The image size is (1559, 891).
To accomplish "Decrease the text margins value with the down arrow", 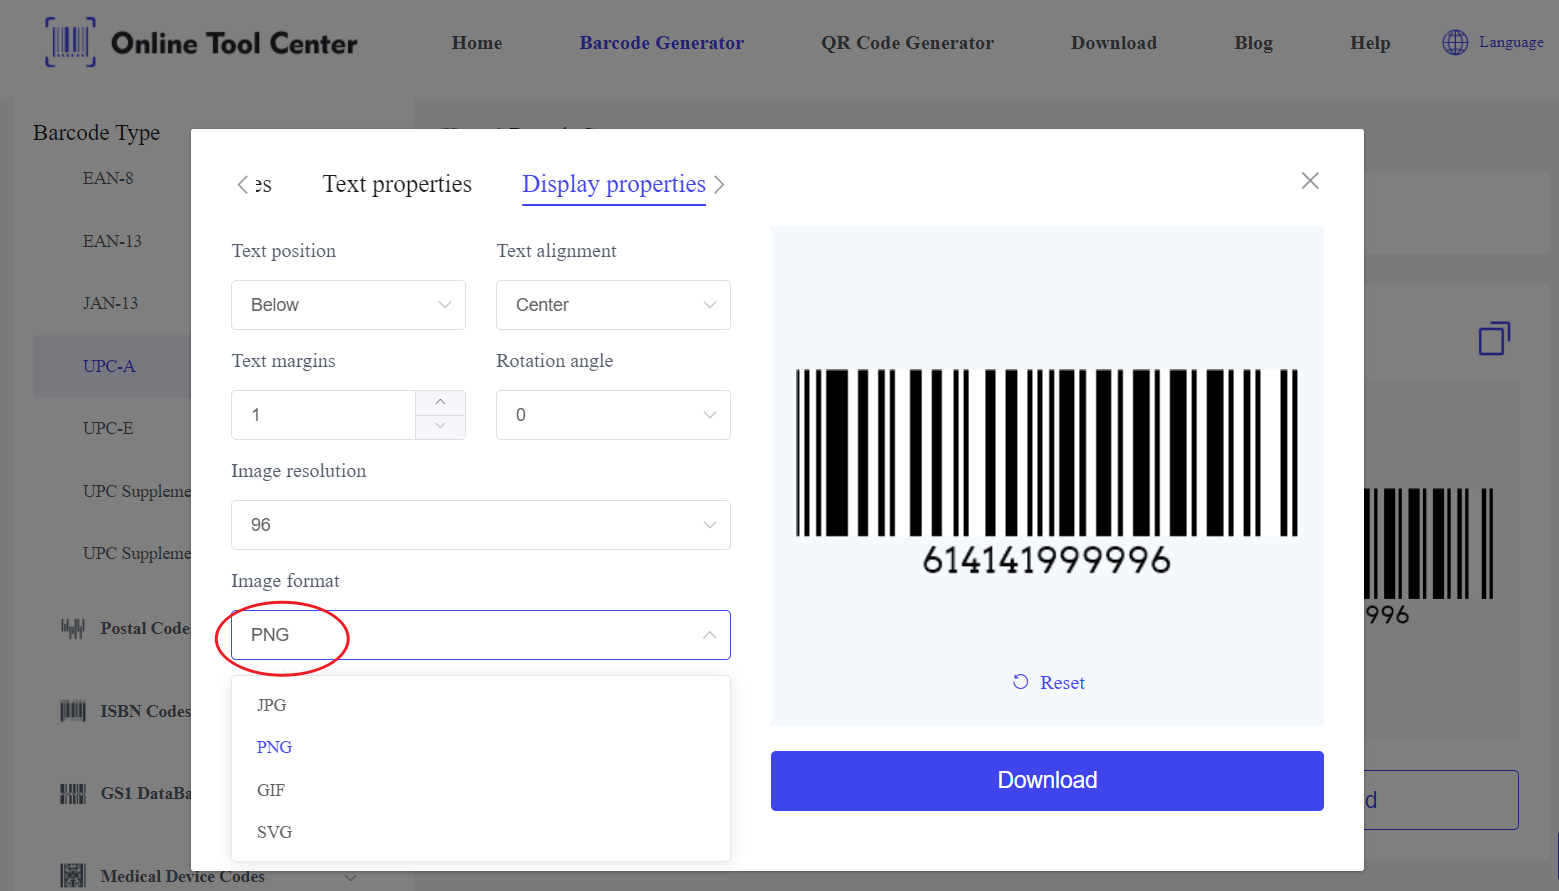I will [440, 427].
